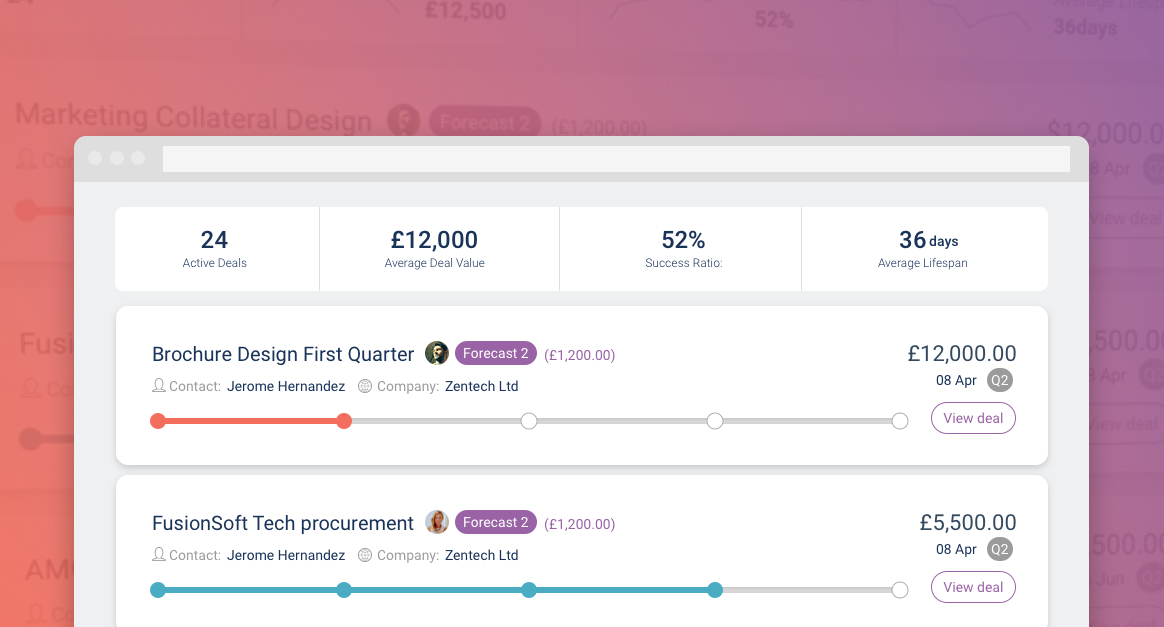Click the 52% Success Ratio tile
The width and height of the screenshot is (1164, 627).
[x=681, y=249]
